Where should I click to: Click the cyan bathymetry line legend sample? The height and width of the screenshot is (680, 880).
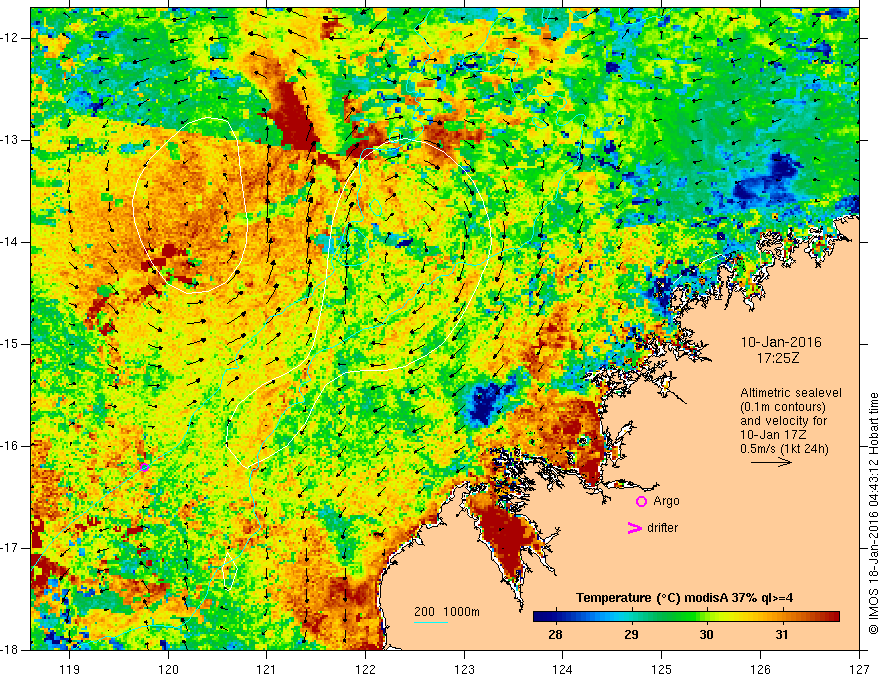(431, 622)
